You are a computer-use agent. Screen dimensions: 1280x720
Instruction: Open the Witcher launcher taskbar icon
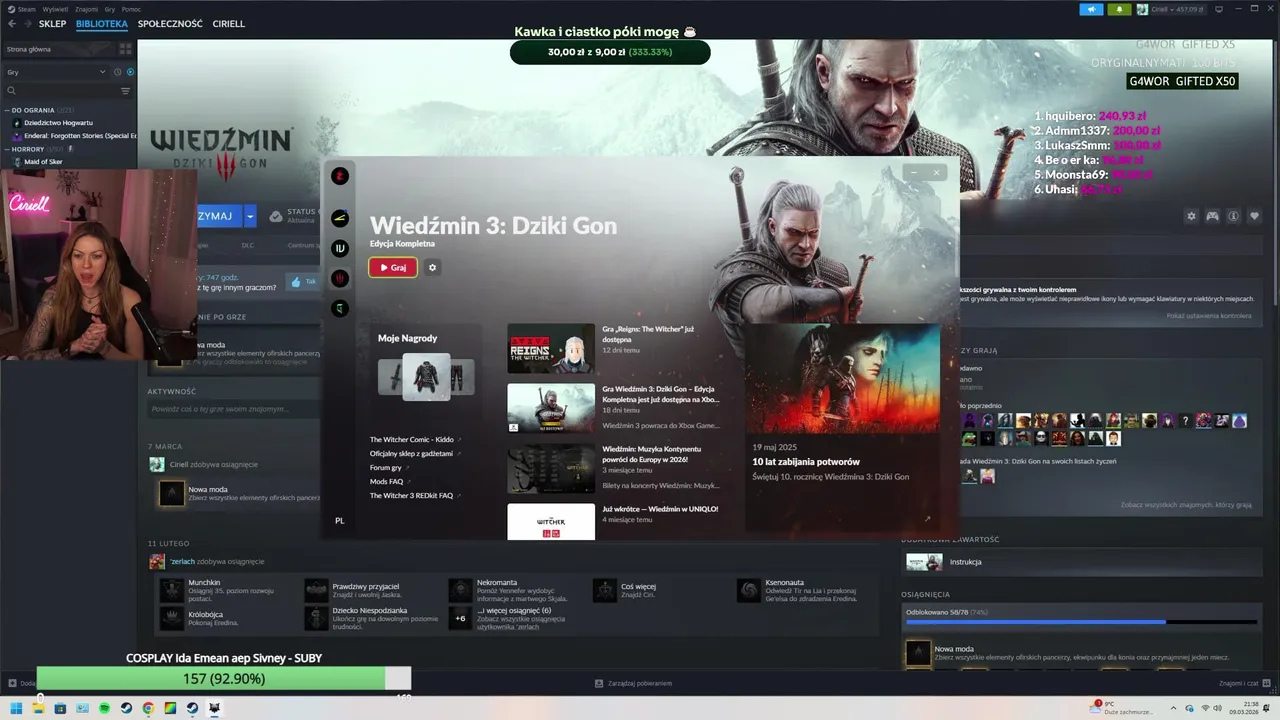(x=214, y=709)
